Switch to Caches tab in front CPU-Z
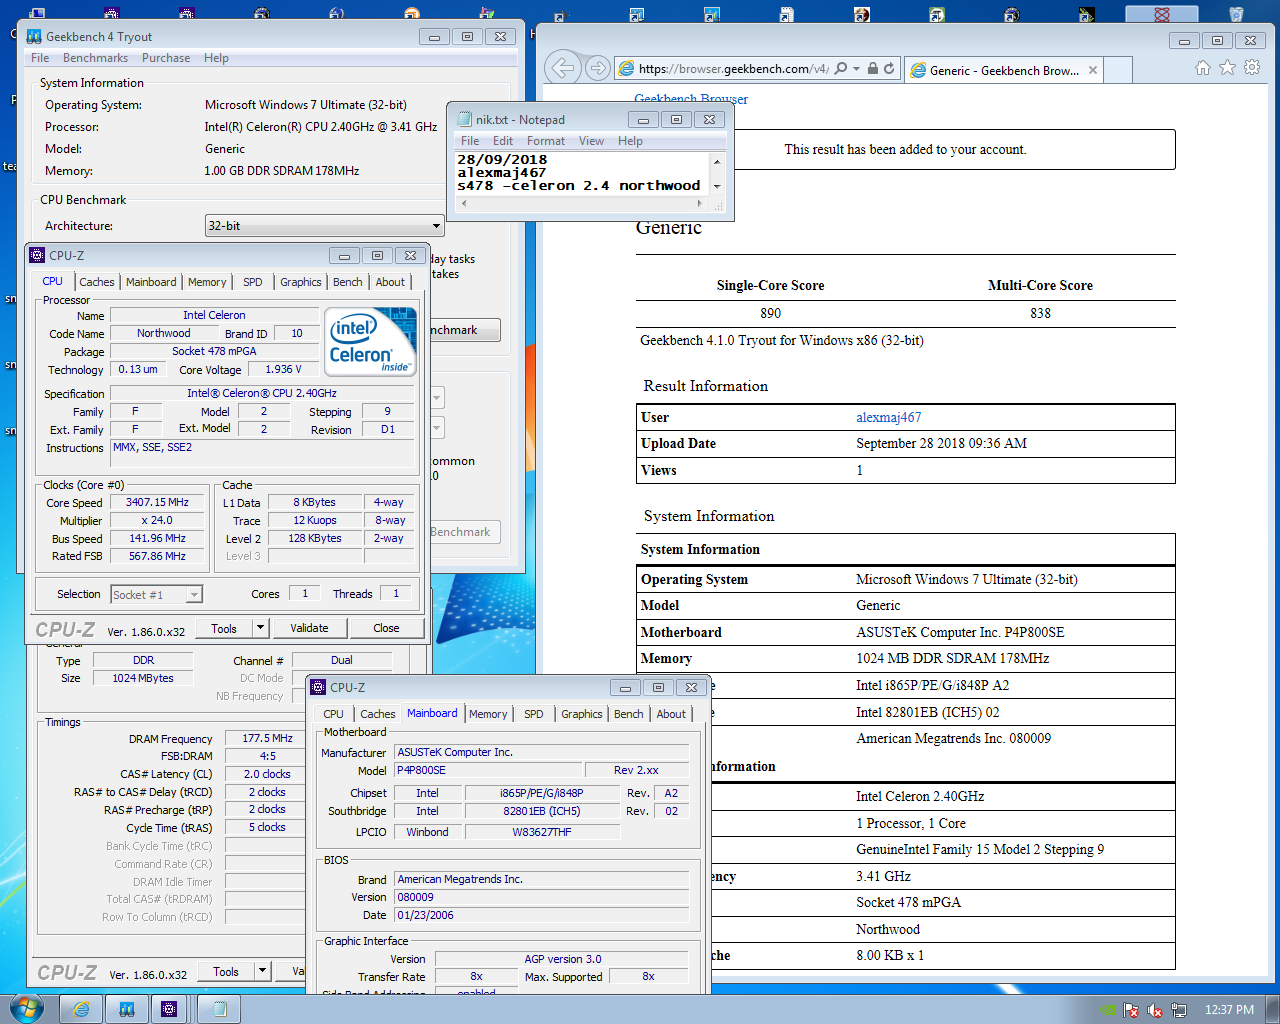1280x1024 pixels. click(x=97, y=282)
